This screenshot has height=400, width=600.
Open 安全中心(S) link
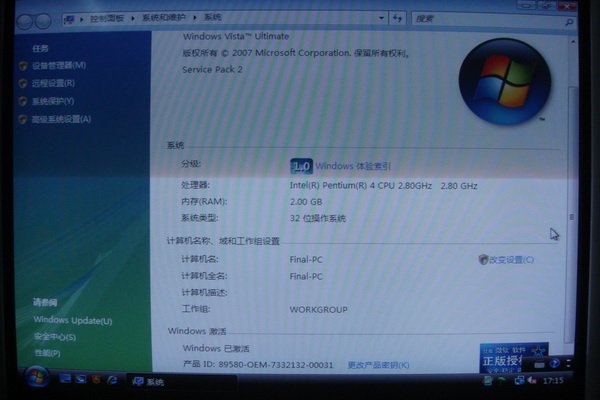55,337
